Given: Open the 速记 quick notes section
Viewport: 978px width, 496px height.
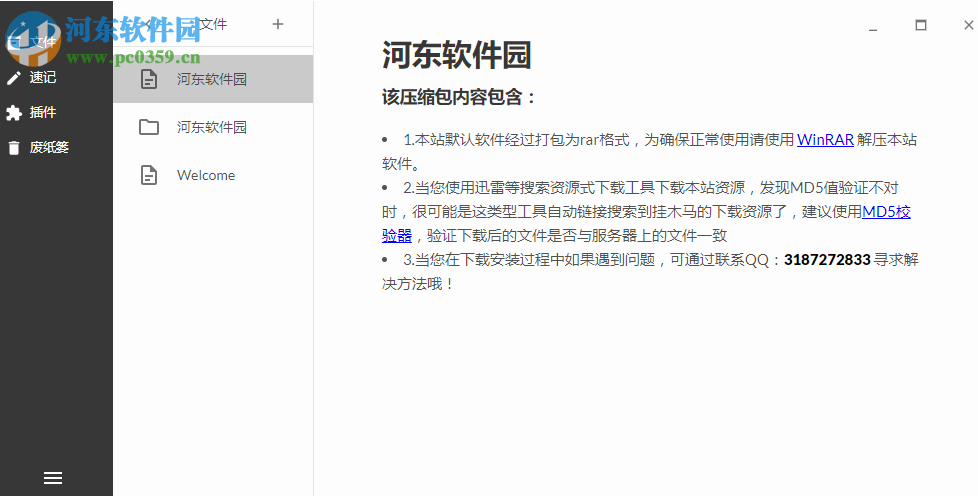Looking at the screenshot, I should pos(42,77).
